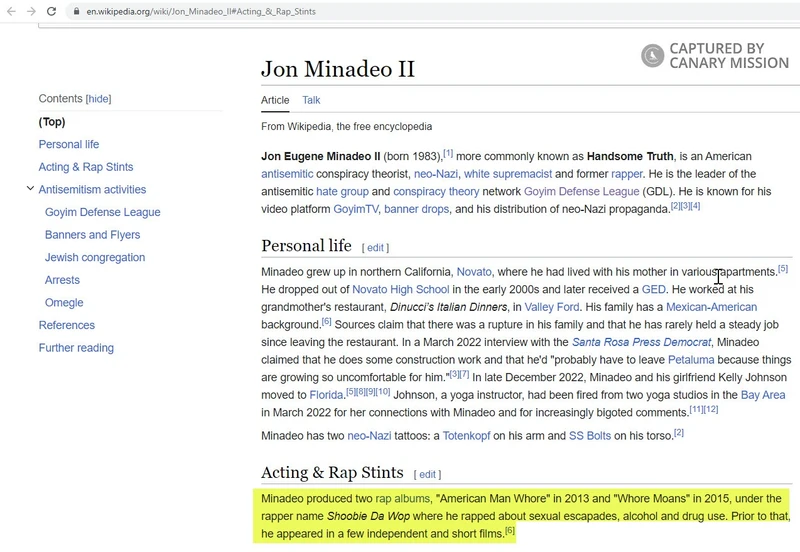The width and height of the screenshot is (800, 552).
Task: Click the browser back arrow
Action: (x=11, y=11)
